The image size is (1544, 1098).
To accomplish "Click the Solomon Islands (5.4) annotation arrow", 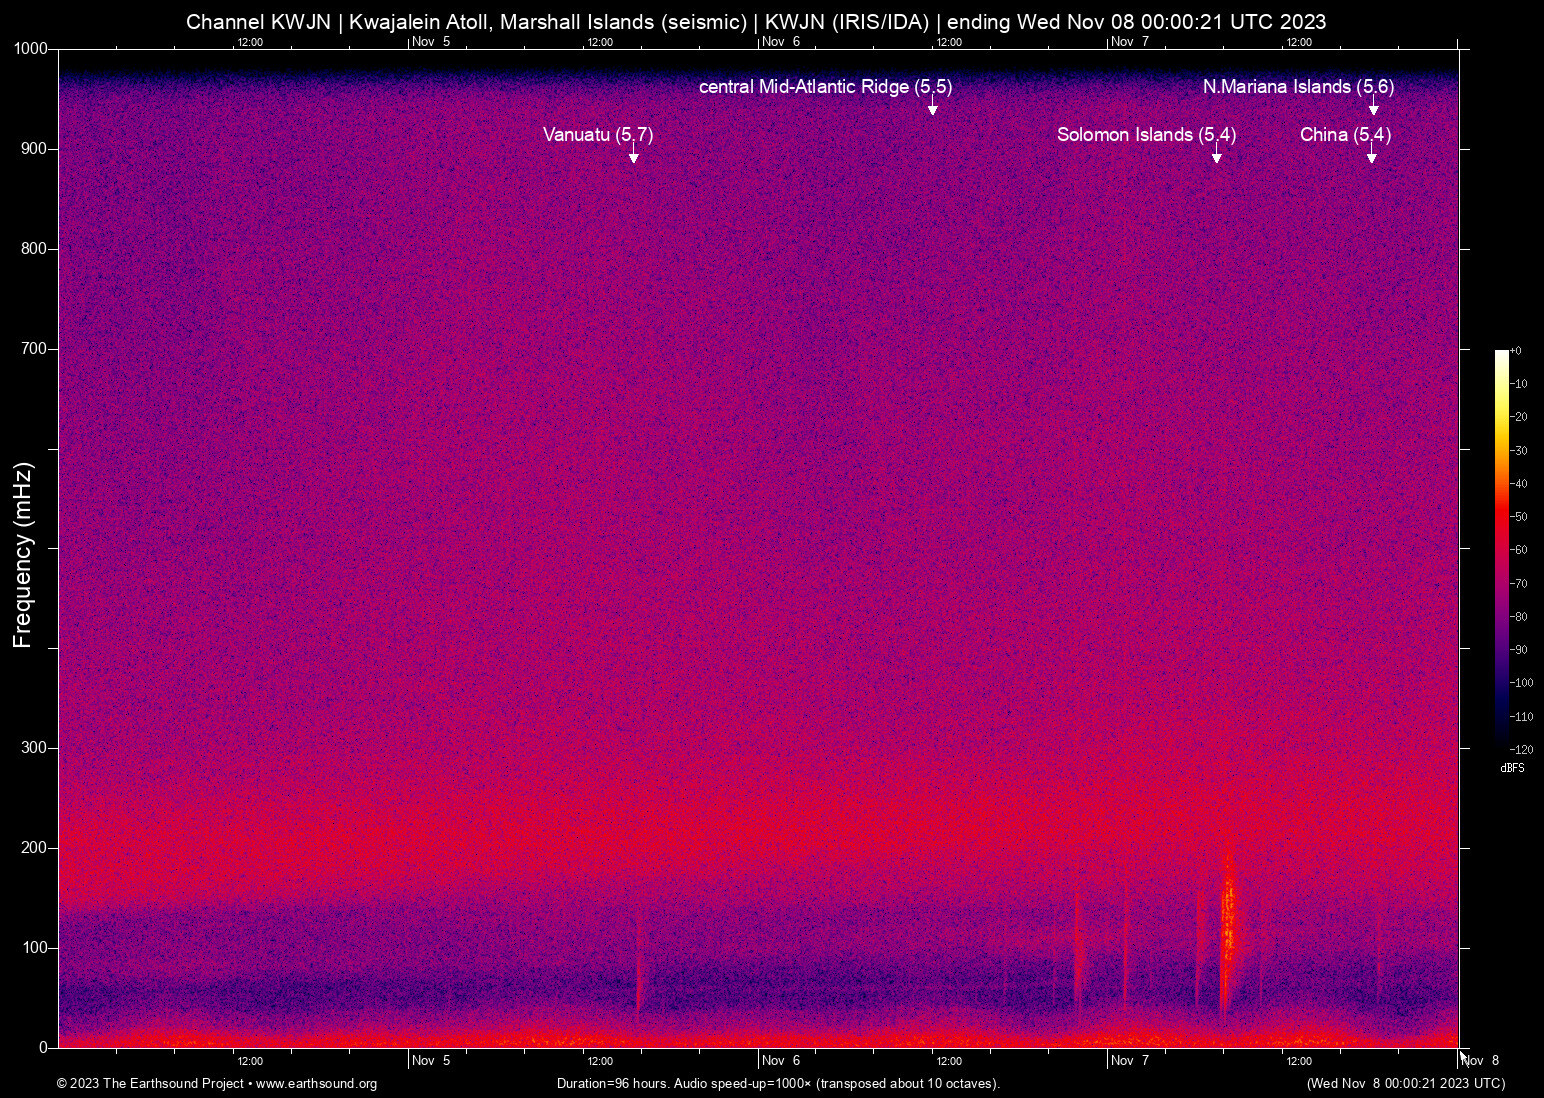I will tap(1217, 152).
